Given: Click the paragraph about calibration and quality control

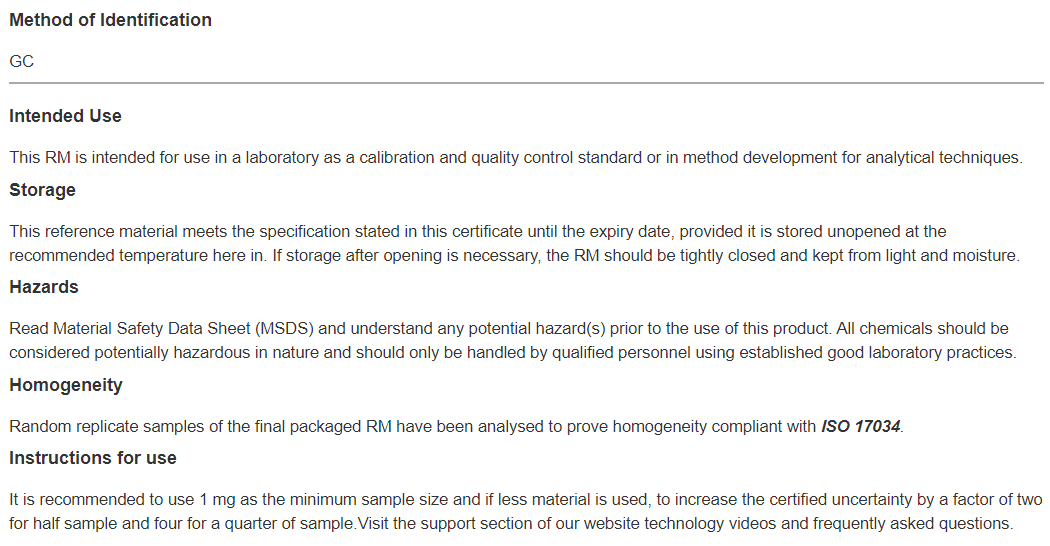Looking at the screenshot, I should click(516, 157).
